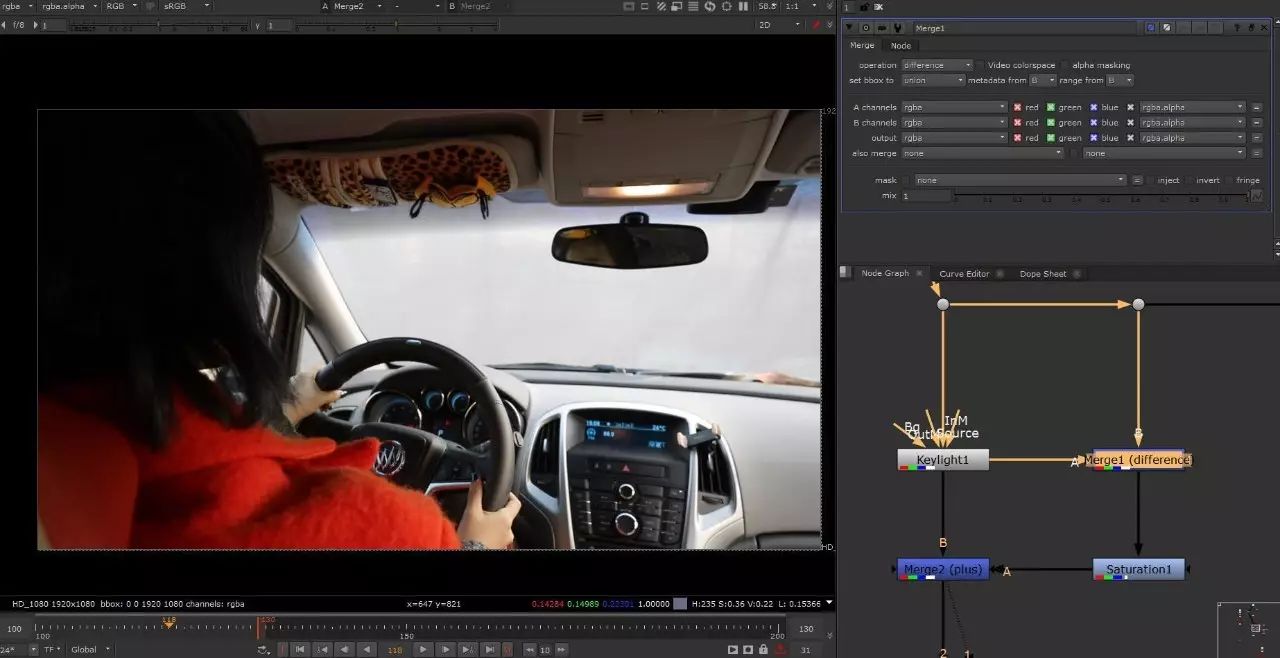Viewport: 1280px width, 658px height.
Task: Jump to the last frame button
Action: click(x=490, y=649)
